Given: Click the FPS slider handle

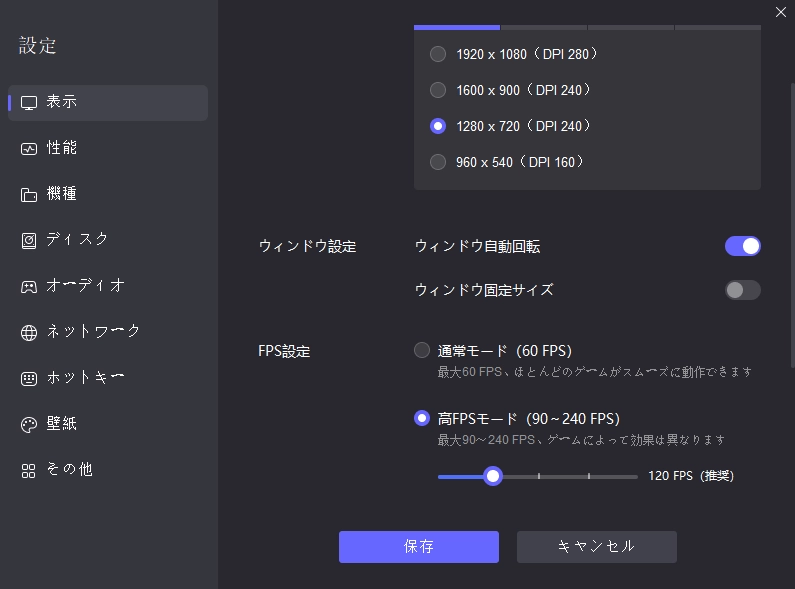Looking at the screenshot, I should tap(492, 476).
